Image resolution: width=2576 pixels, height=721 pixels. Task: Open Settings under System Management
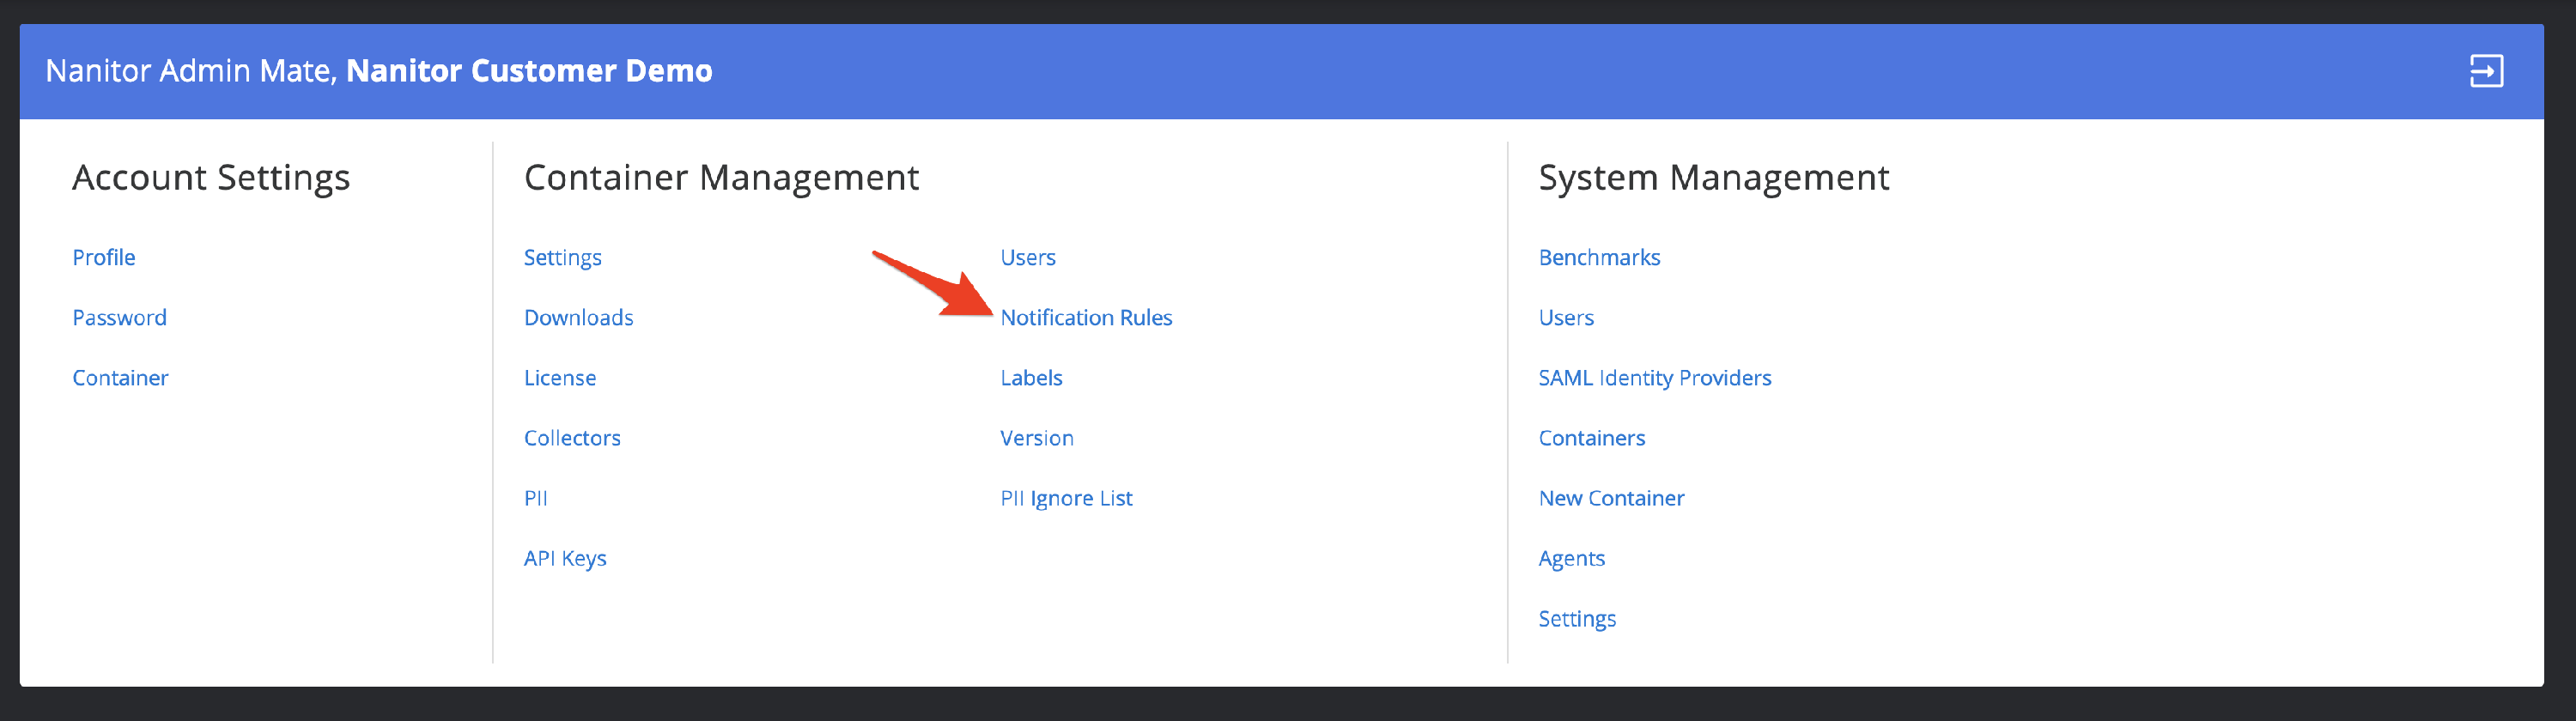coord(1576,618)
